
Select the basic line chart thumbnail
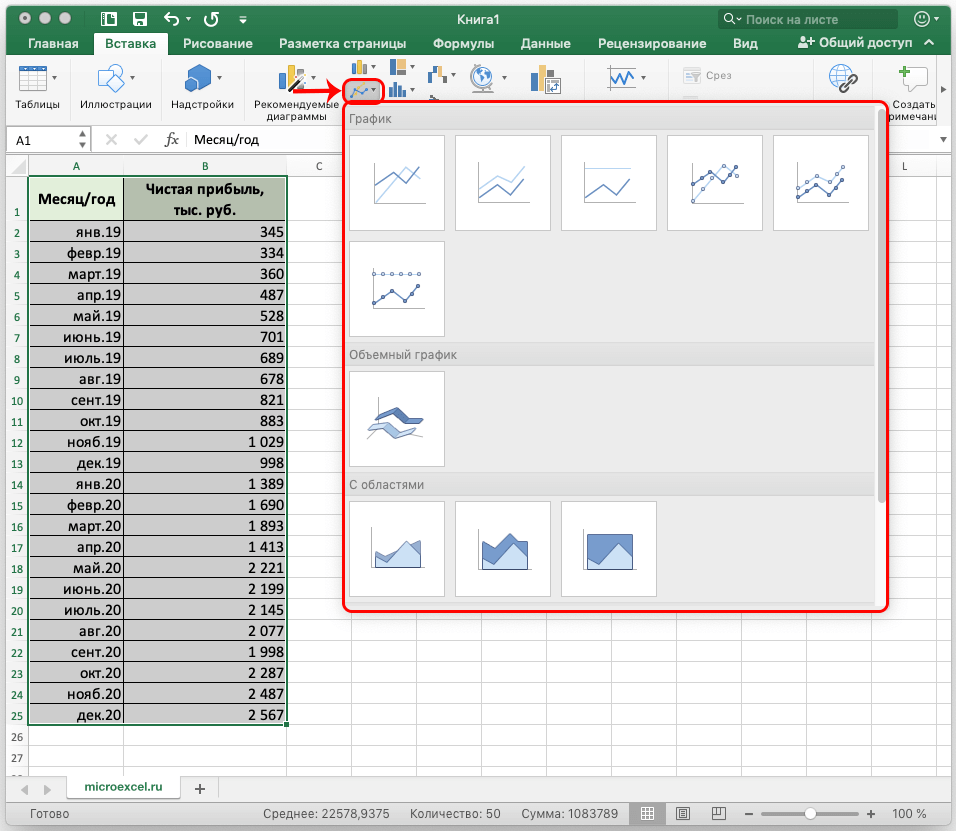click(x=397, y=183)
